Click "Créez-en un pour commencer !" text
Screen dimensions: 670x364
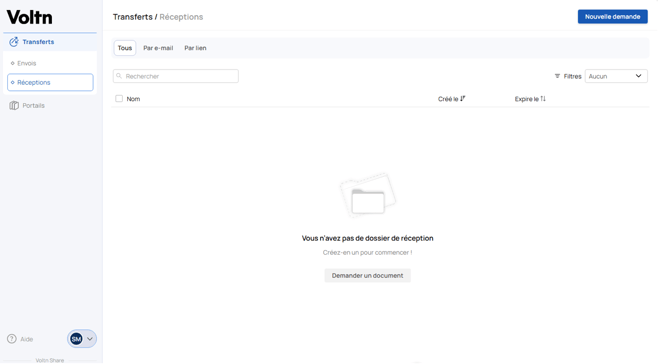tap(367, 252)
